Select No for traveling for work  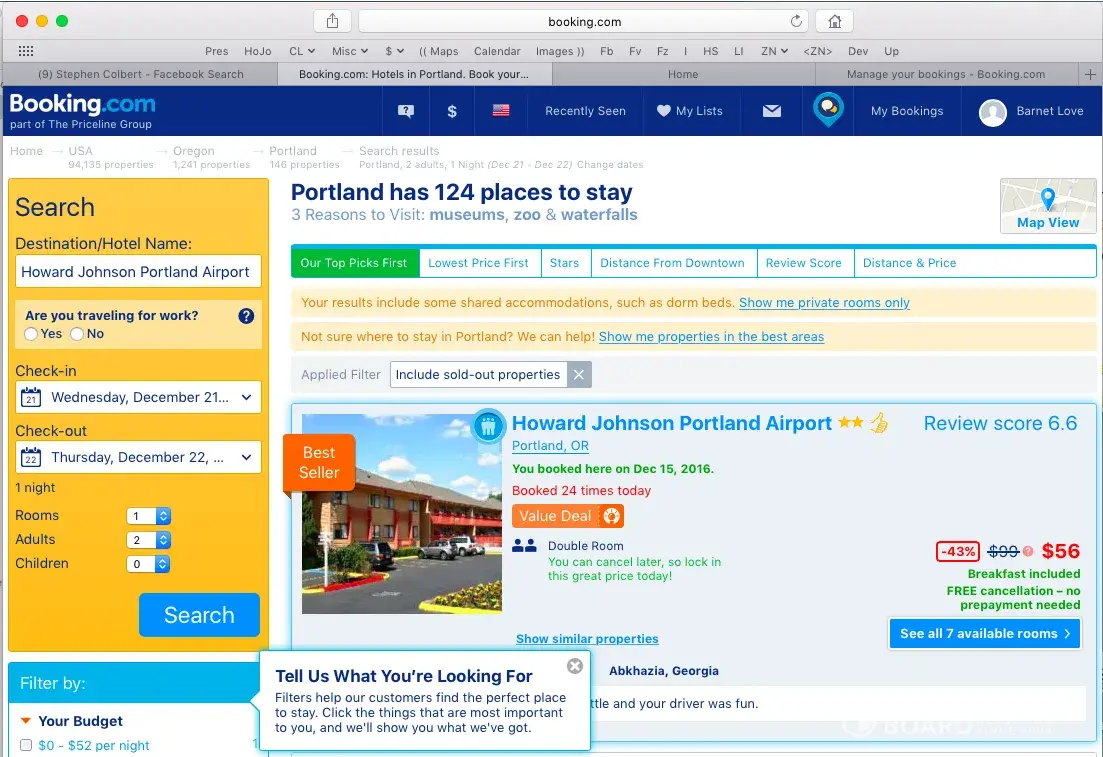pyautogui.click(x=77, y=334)
